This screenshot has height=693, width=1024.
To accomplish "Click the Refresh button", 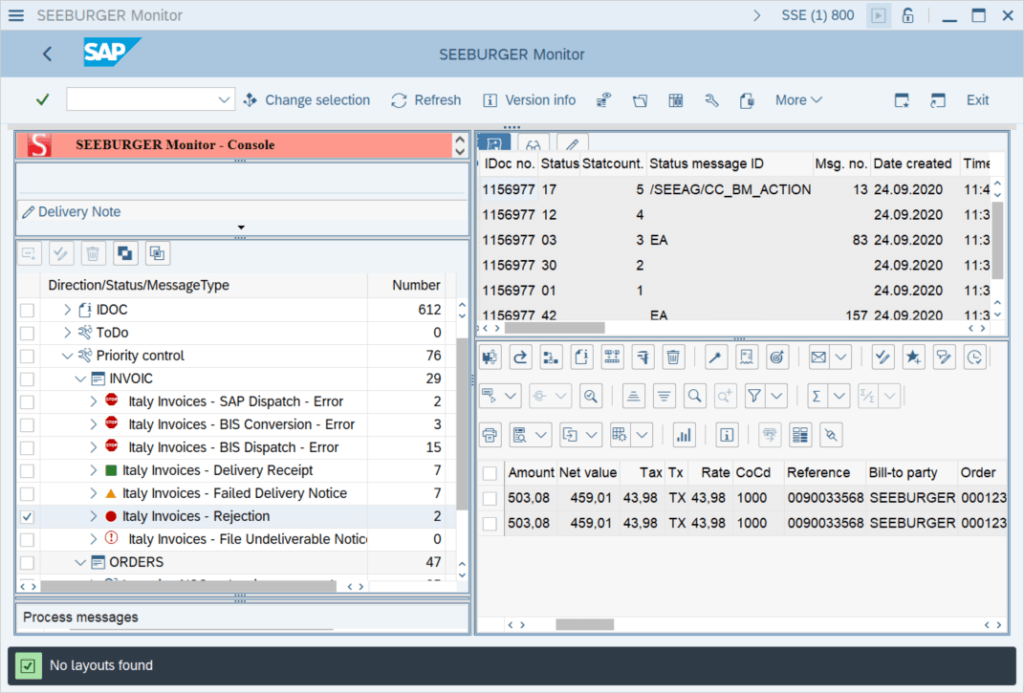I will coord(426,100).
